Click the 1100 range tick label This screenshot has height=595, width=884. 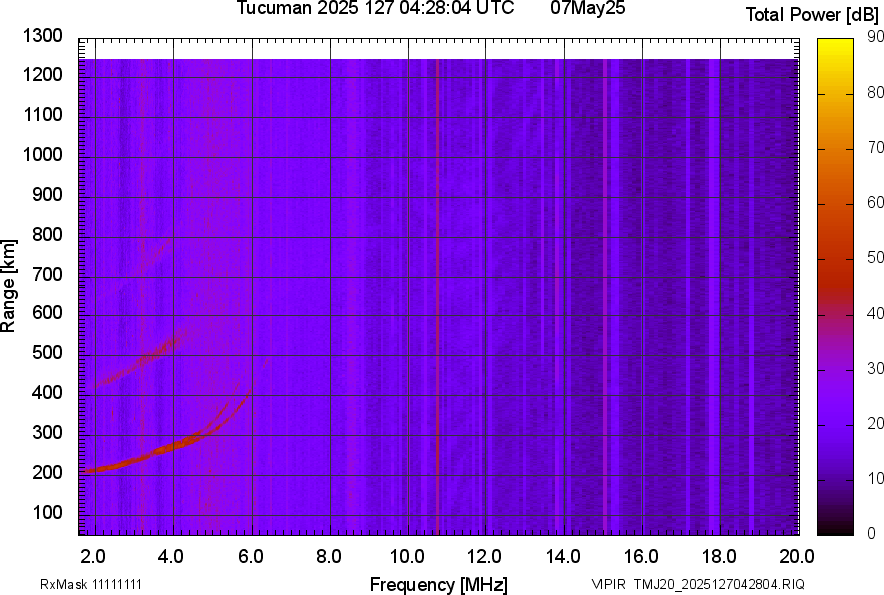point(42,114)
